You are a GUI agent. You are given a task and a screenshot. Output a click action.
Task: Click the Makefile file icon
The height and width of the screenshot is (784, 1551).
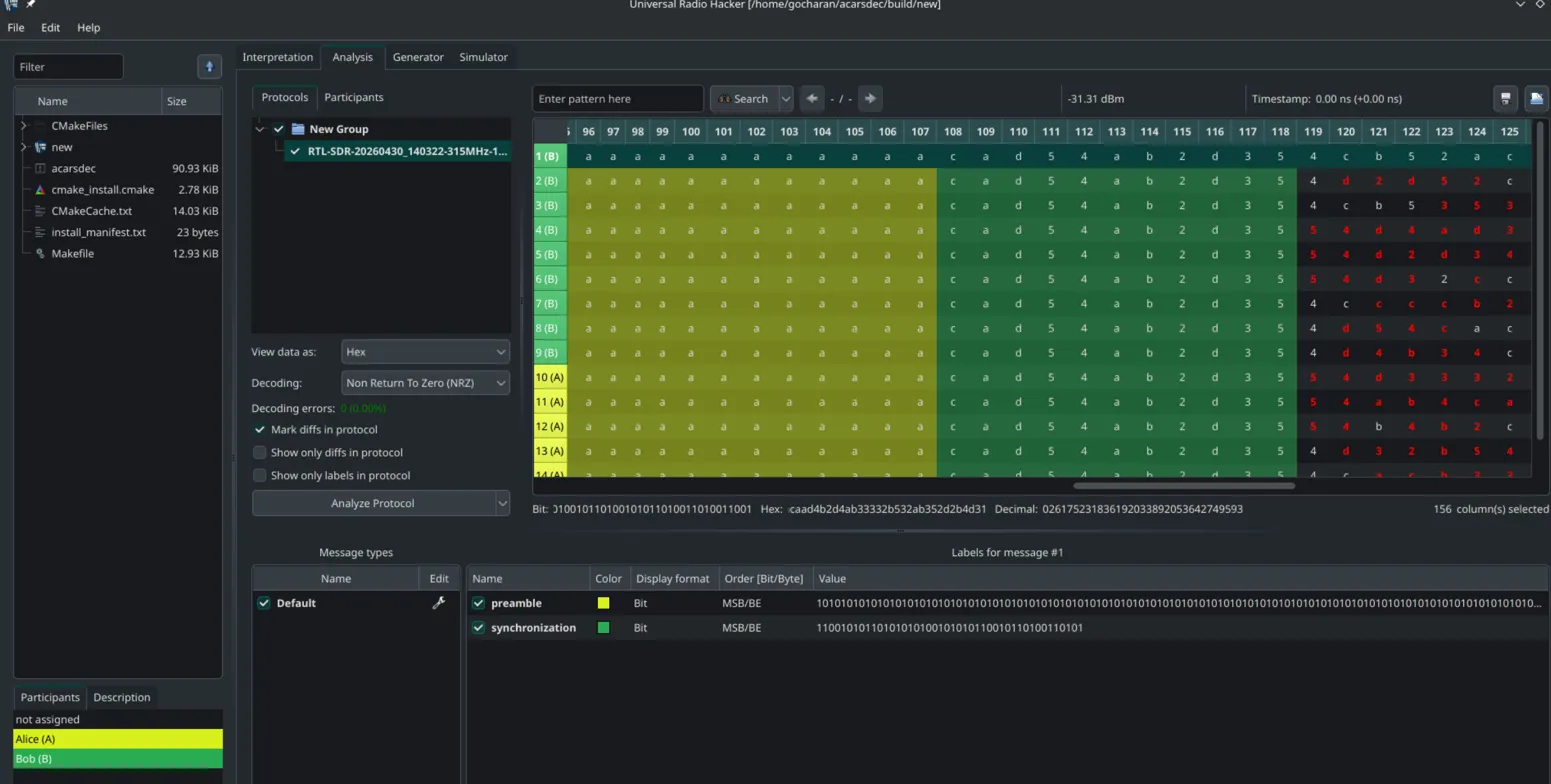40,254
